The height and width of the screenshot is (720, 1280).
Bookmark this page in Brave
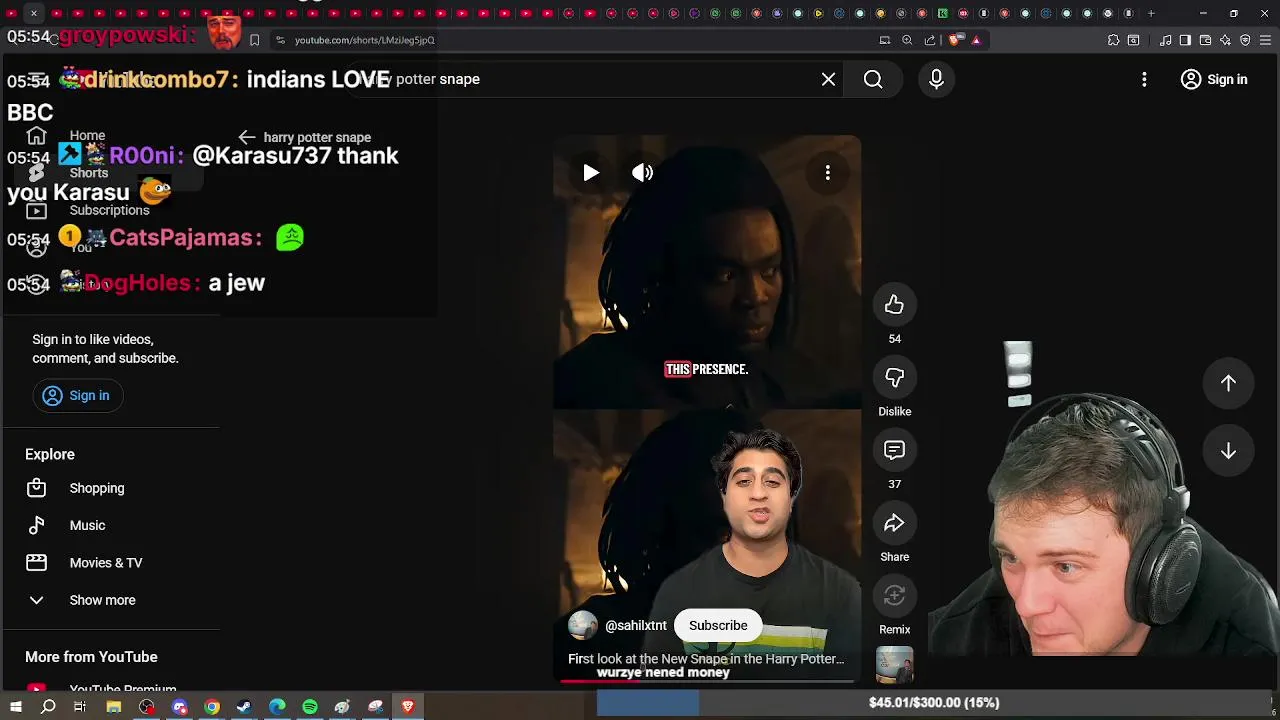point(254,40)
